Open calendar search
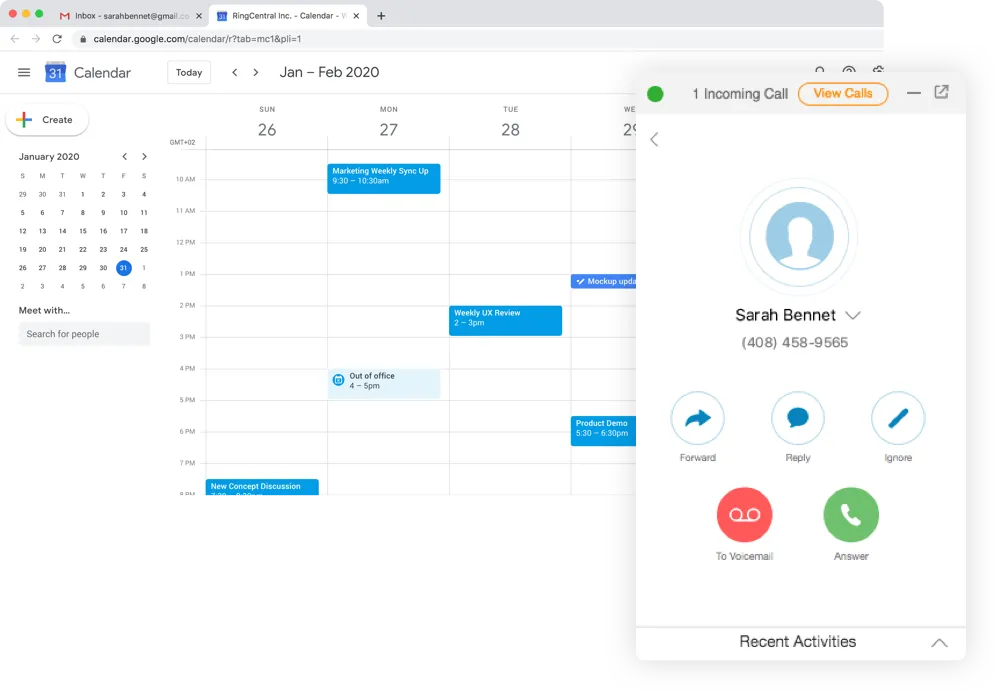This screenshot has width=996, height=690. pos(820,72)
